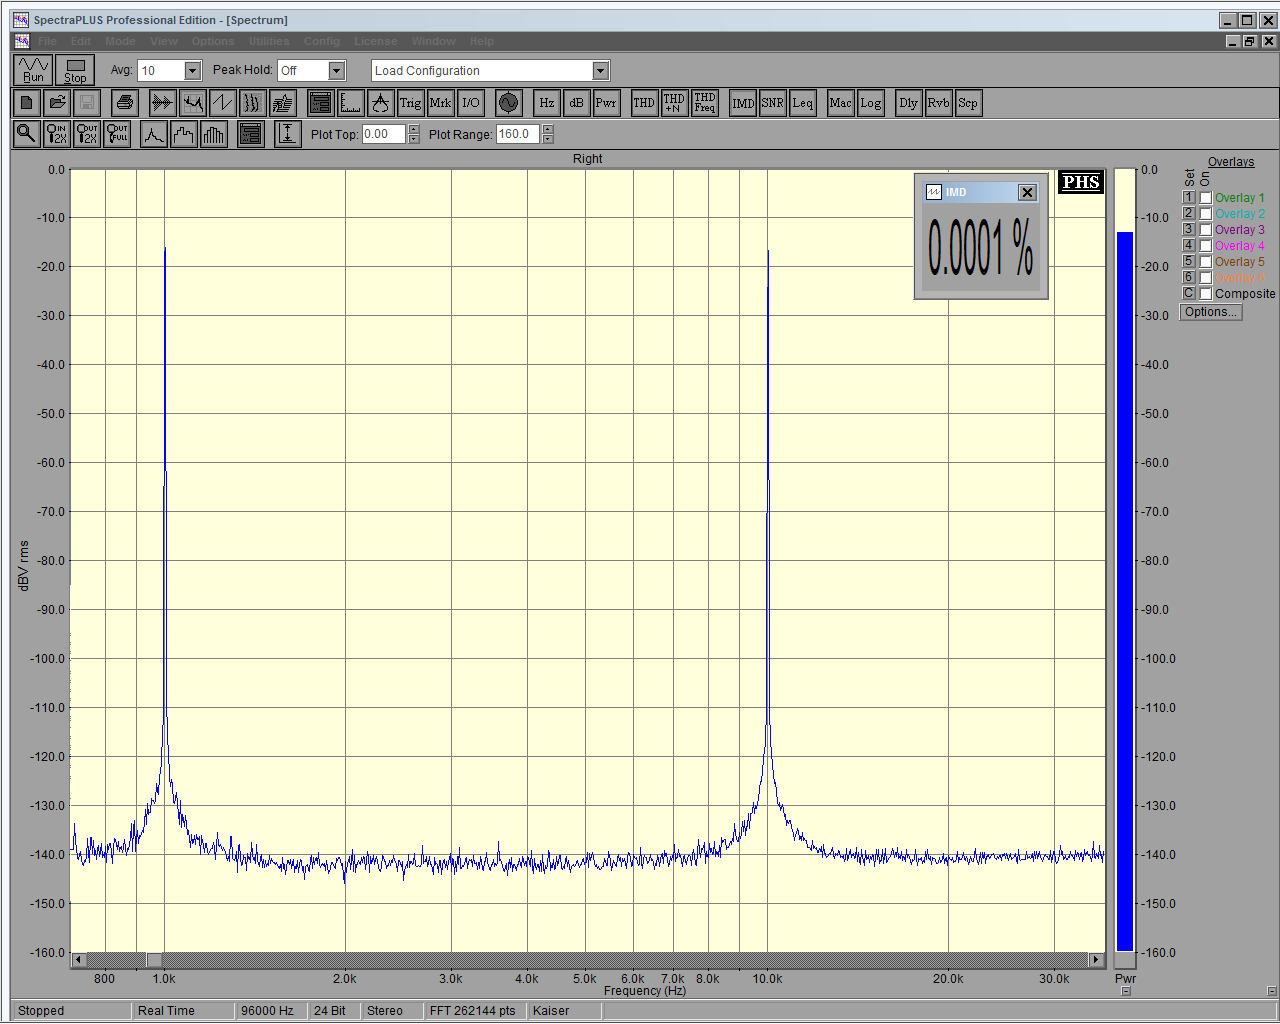Screen dimensions: 1280x1024
Task: Open the Avg count dropdown
Action: 193,71
